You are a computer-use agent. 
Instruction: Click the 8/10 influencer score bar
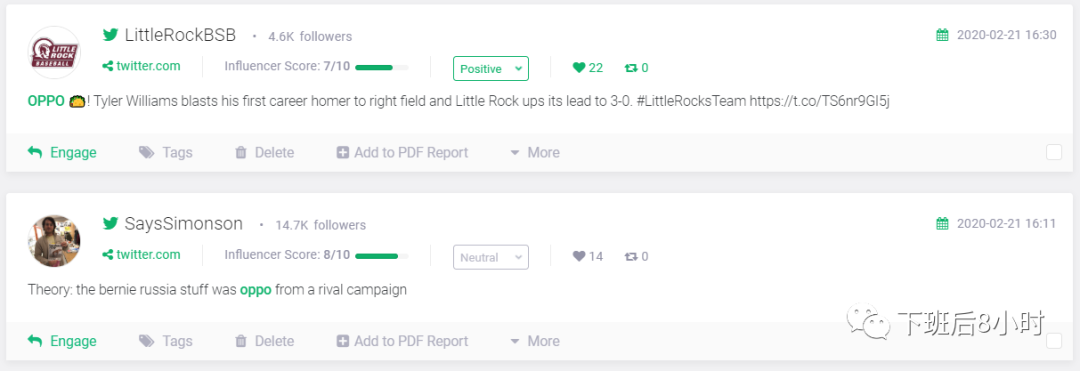pyautogui.click(x=382, y=255)
